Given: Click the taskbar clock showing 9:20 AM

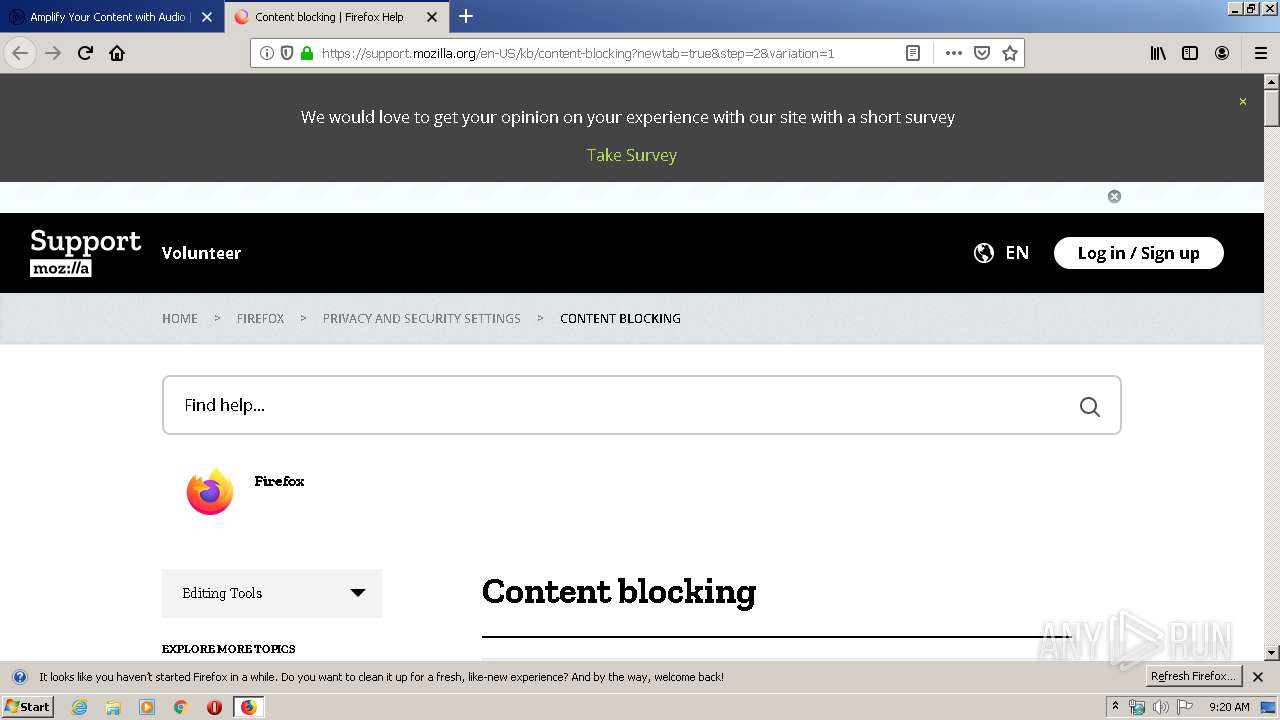Looking at the screenshot, I should (x=1229, y=707).
